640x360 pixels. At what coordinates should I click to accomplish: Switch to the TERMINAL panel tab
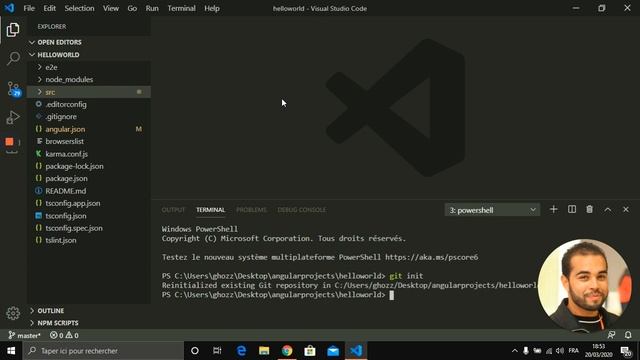click(210, 210)
